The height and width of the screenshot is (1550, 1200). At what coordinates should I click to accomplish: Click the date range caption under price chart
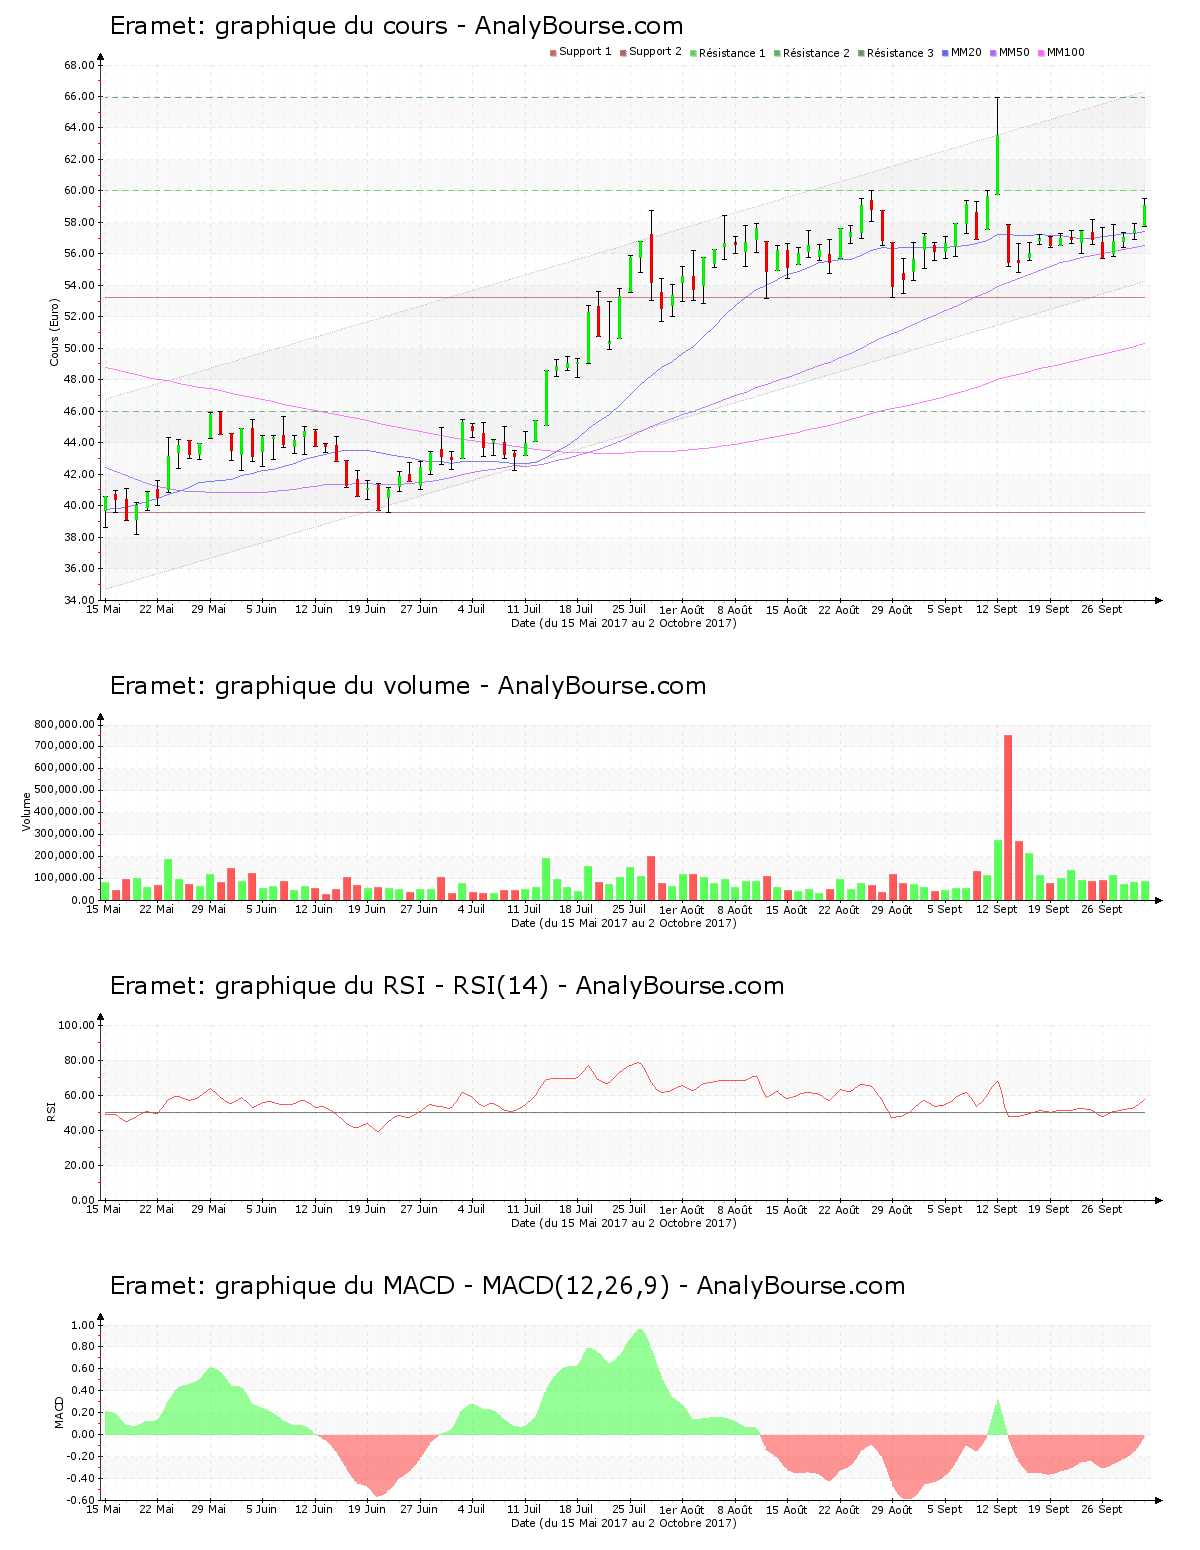624,623
